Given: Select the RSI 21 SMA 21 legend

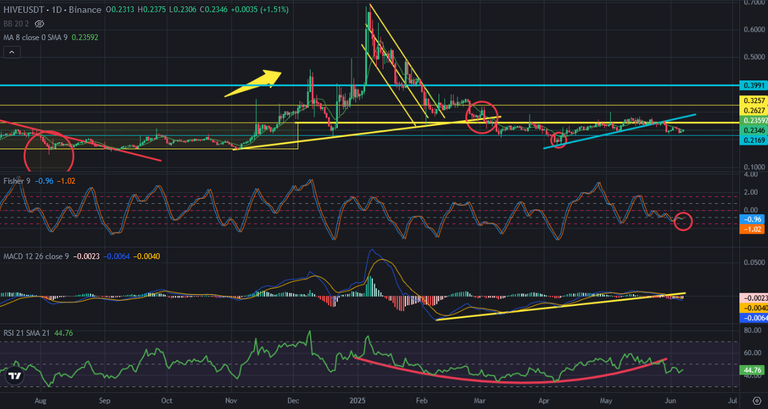Looking at the screenshot, I should coord(26,333).
